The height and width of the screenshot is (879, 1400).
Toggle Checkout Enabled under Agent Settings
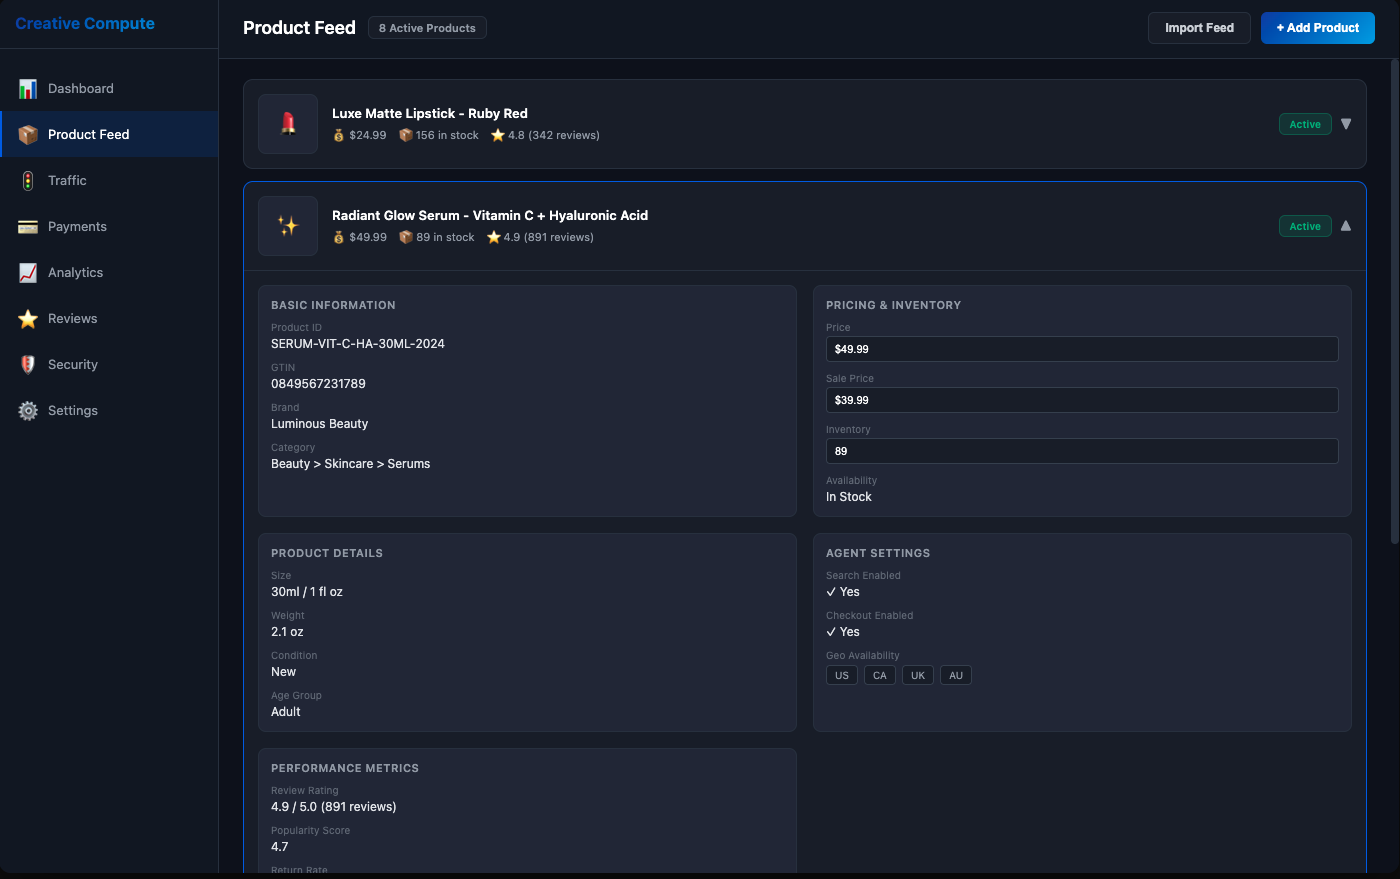click(x=843, y=631)
